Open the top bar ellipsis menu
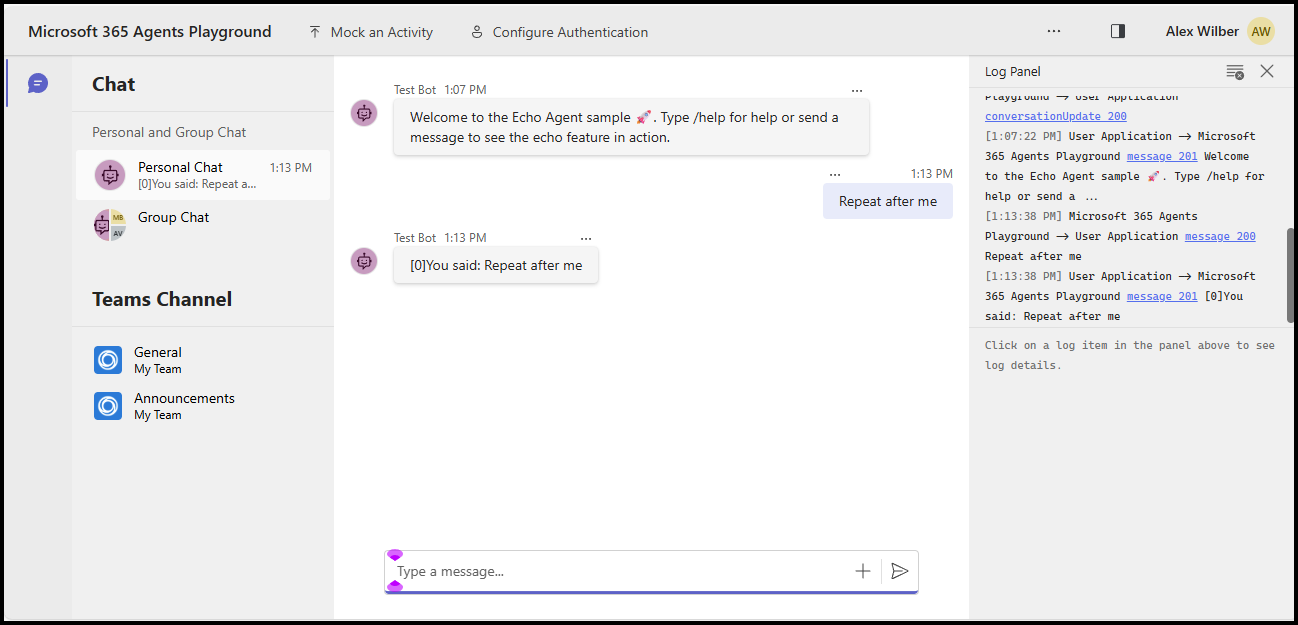The image size is (1298, 625). tap(1054, 31)
